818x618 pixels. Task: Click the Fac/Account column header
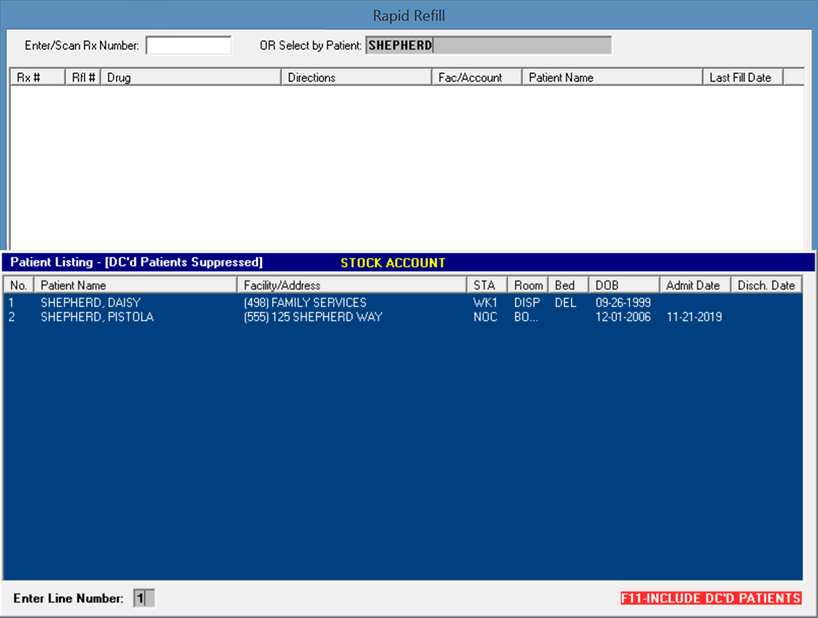tap(476, 77)
